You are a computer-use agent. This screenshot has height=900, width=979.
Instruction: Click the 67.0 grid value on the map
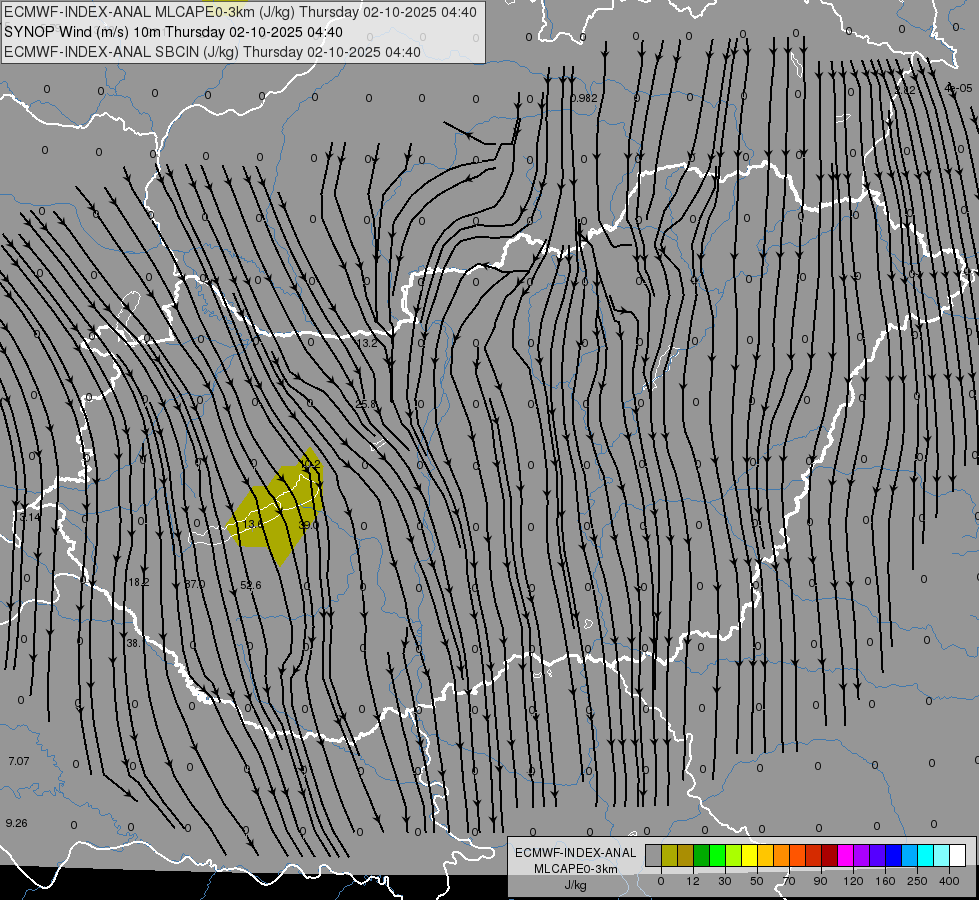195,584
